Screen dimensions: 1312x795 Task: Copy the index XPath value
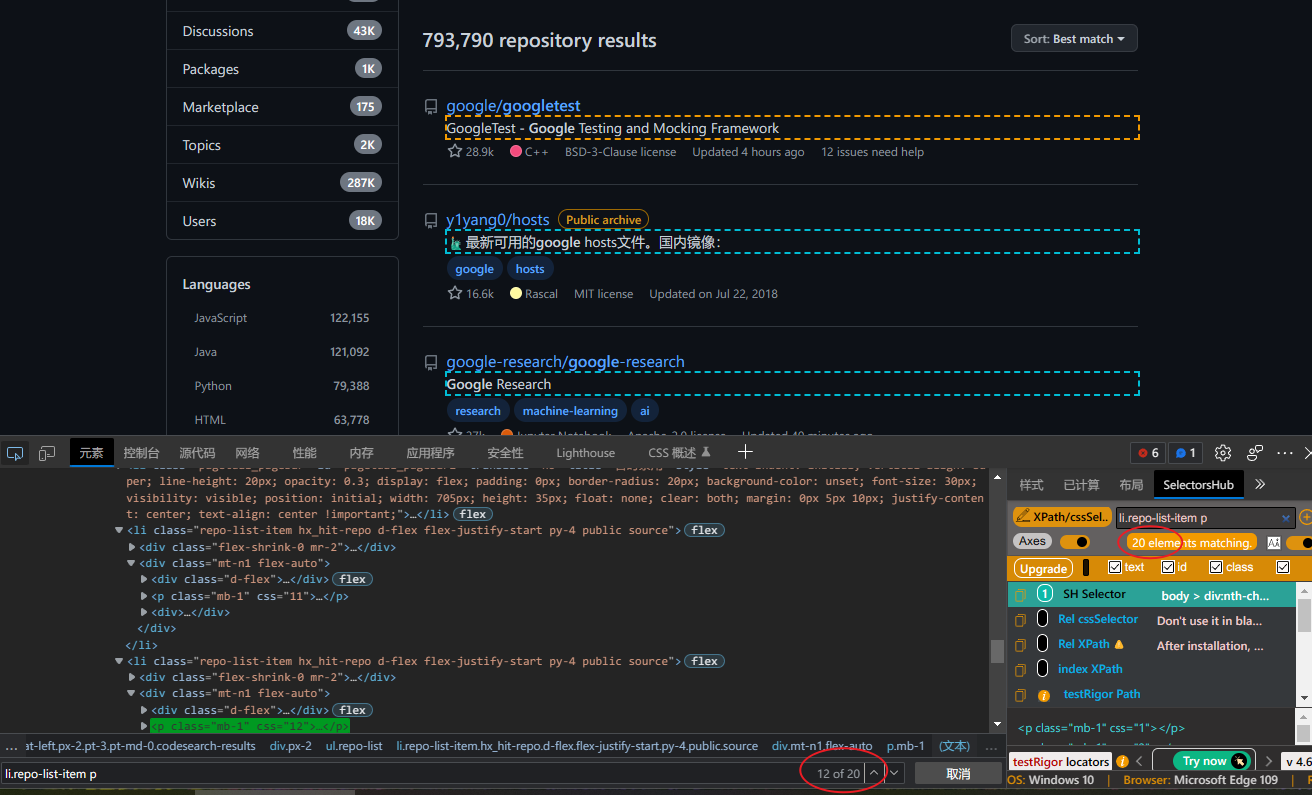click(x=1020, y=670)
